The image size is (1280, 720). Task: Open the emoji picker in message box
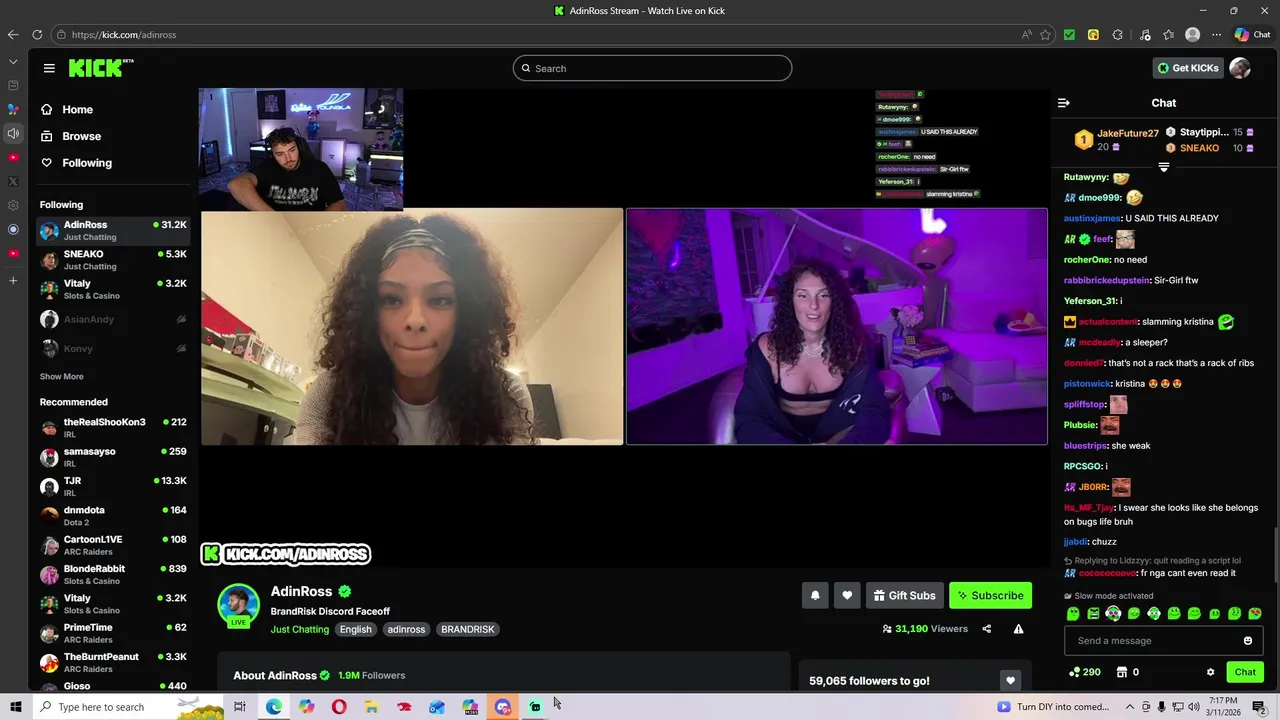1248,641
